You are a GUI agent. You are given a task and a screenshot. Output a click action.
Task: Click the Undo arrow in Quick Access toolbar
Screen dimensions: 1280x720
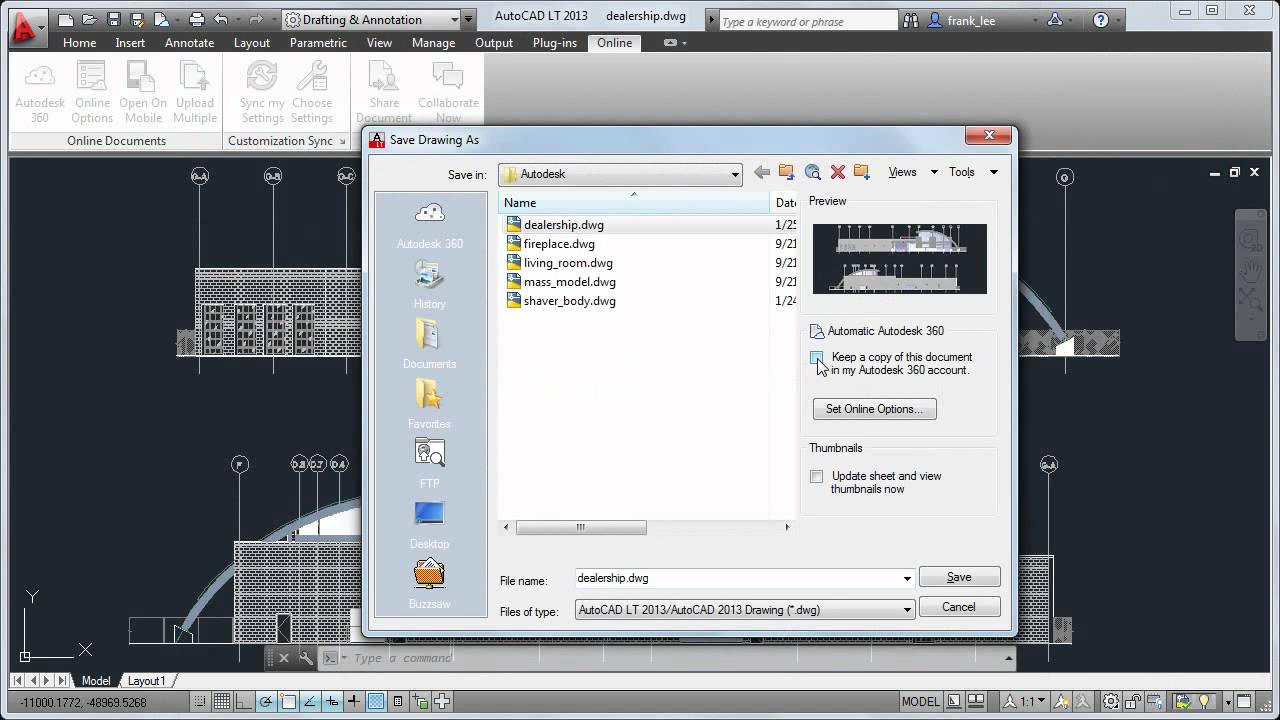[221, 19]
